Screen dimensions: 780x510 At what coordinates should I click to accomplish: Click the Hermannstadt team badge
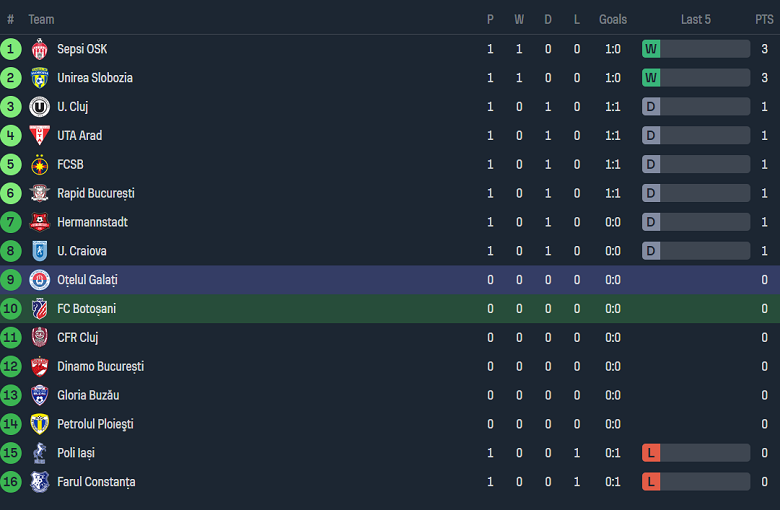40,222
